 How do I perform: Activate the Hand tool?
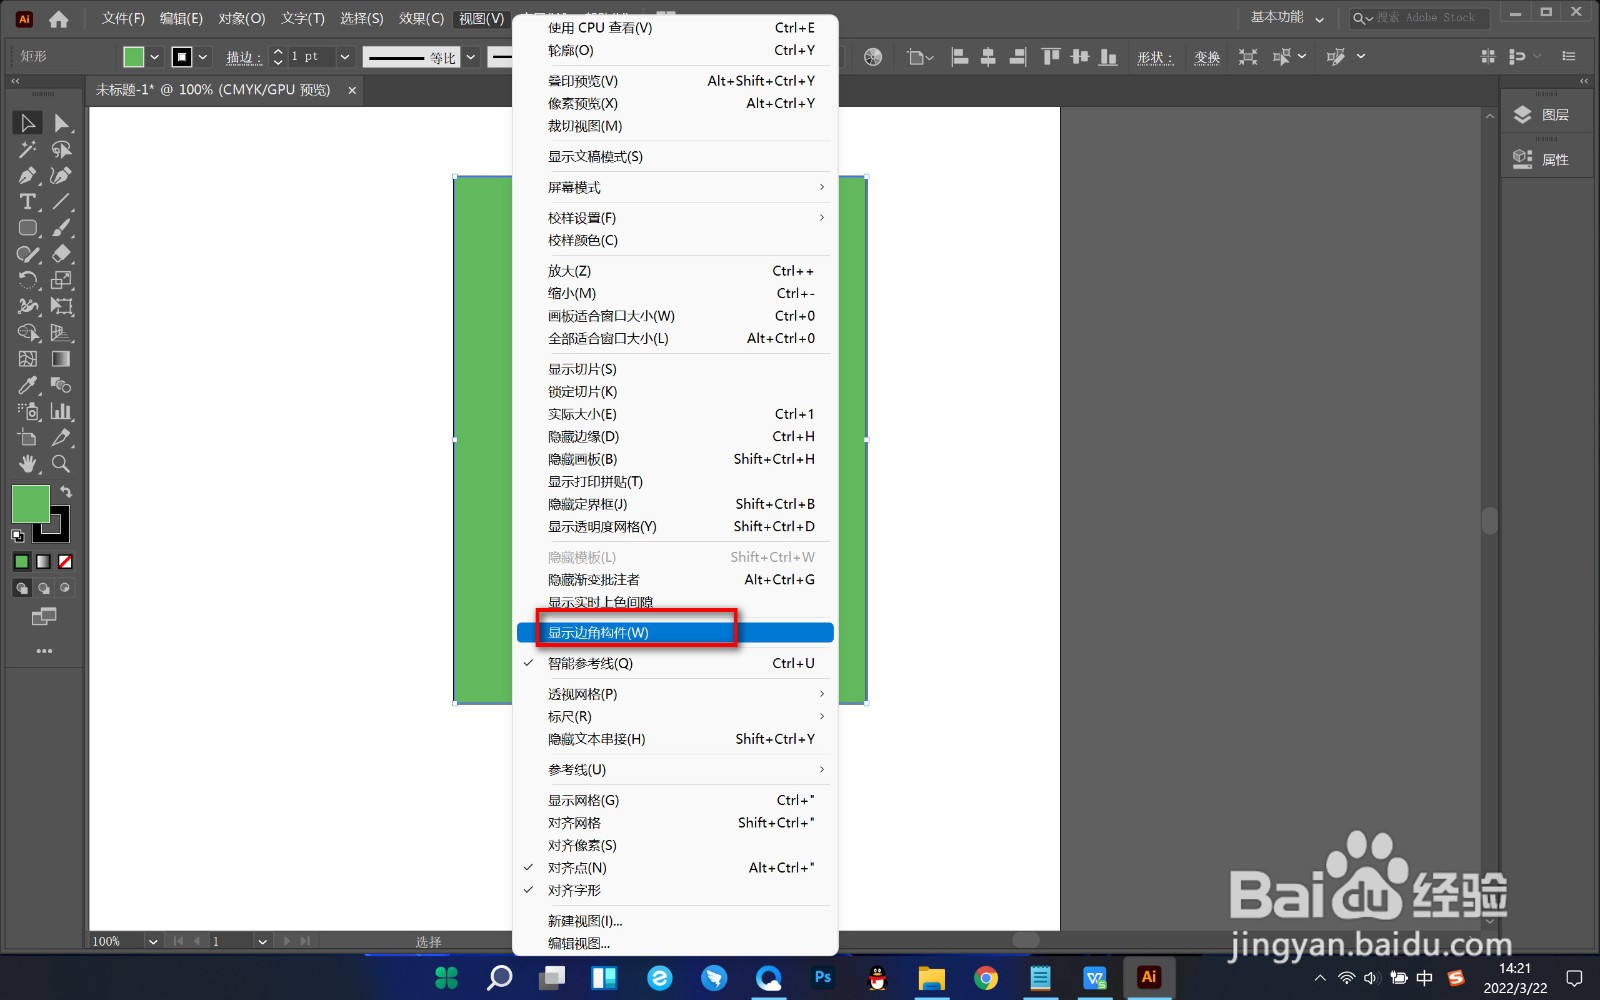(x=27, y=464)
